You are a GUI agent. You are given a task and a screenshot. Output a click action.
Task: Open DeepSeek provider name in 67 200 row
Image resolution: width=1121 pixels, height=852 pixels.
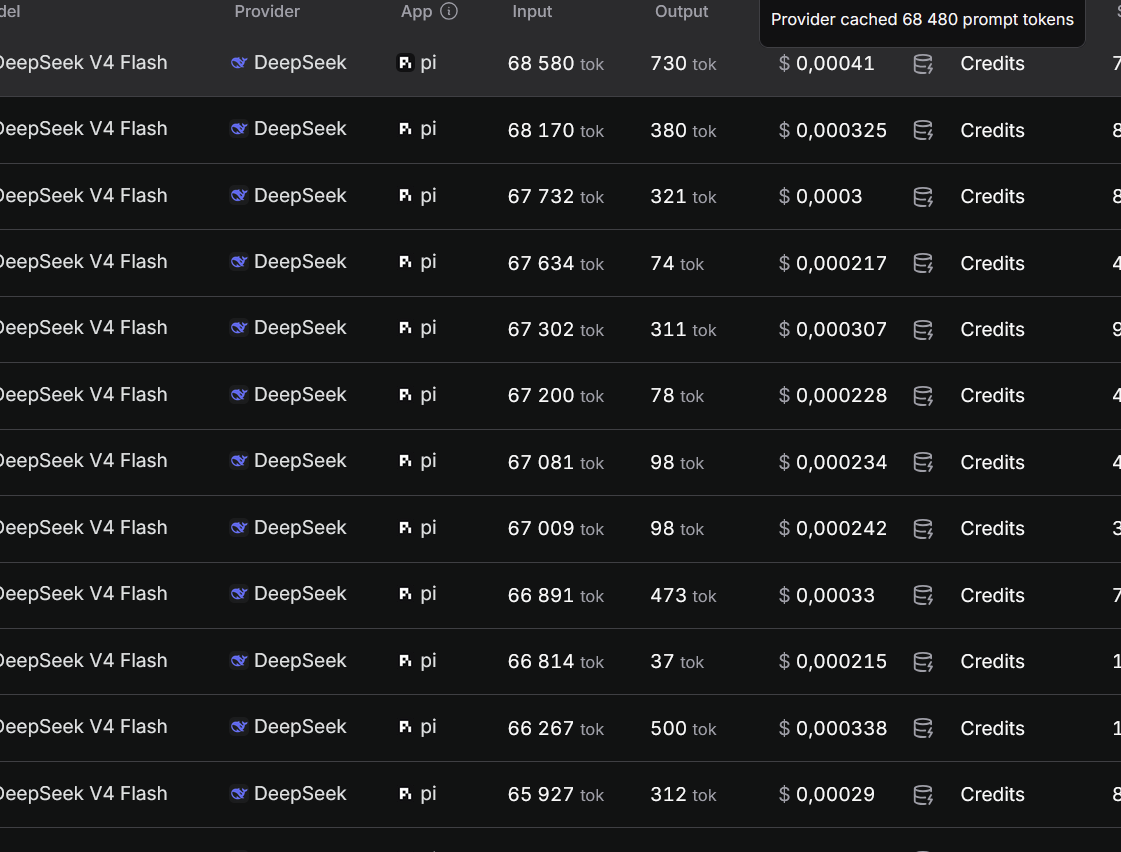(300, 395)
